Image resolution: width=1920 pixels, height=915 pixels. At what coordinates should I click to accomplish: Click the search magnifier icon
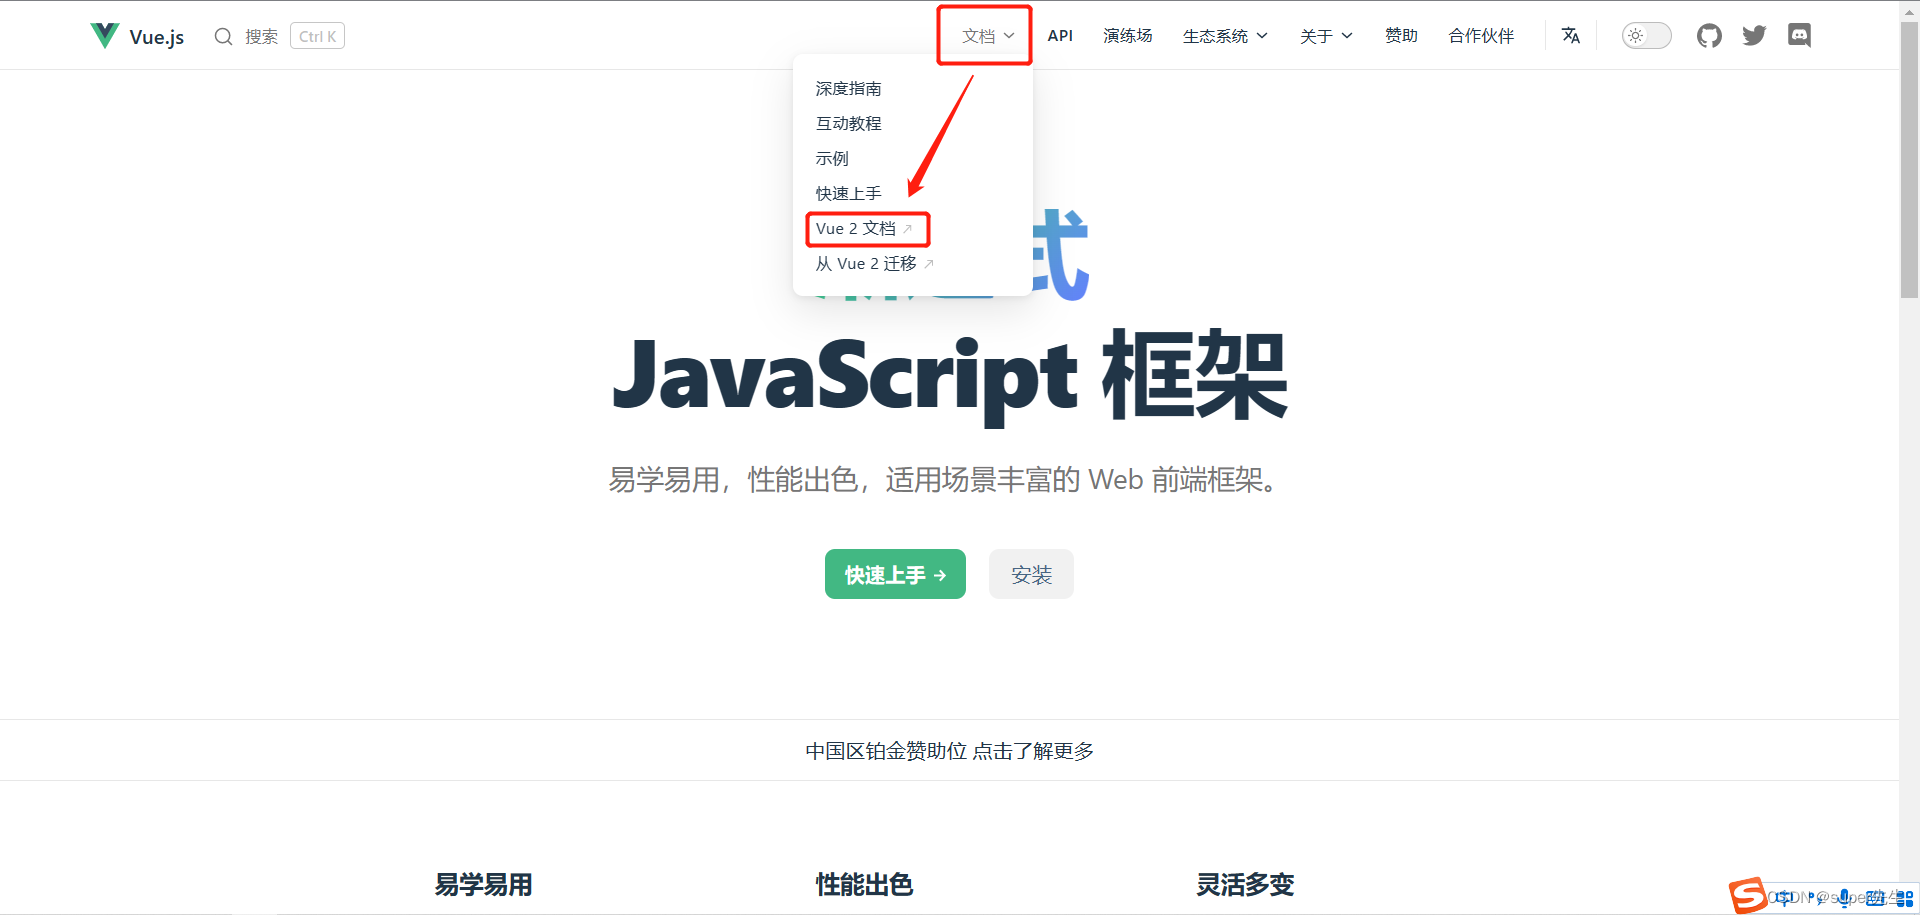click(223, 37)
